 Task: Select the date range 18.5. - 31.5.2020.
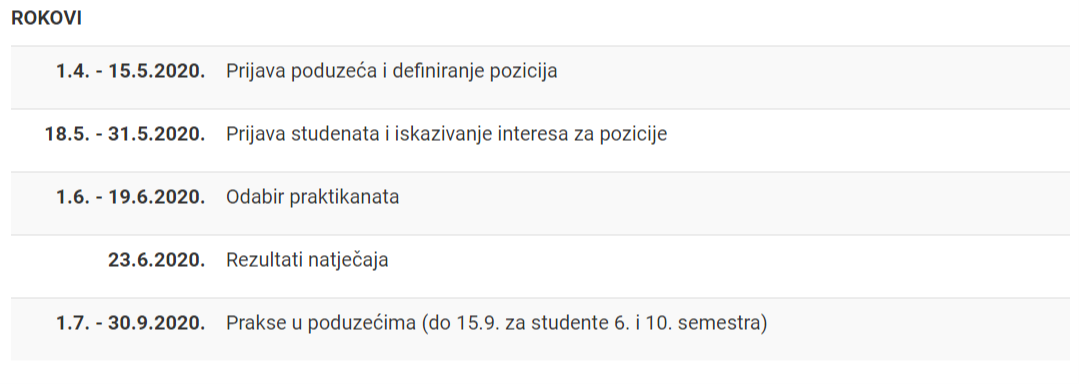coord(125,134)
